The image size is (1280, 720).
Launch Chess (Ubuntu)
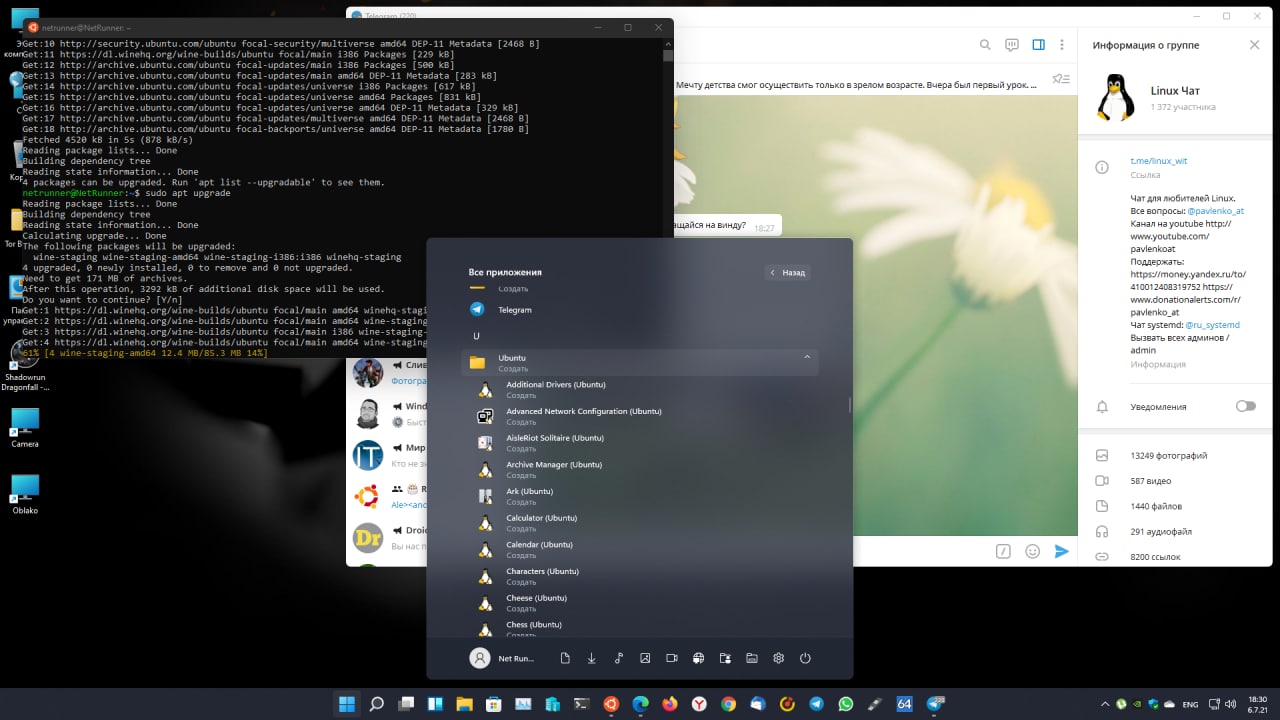[640, 627]
